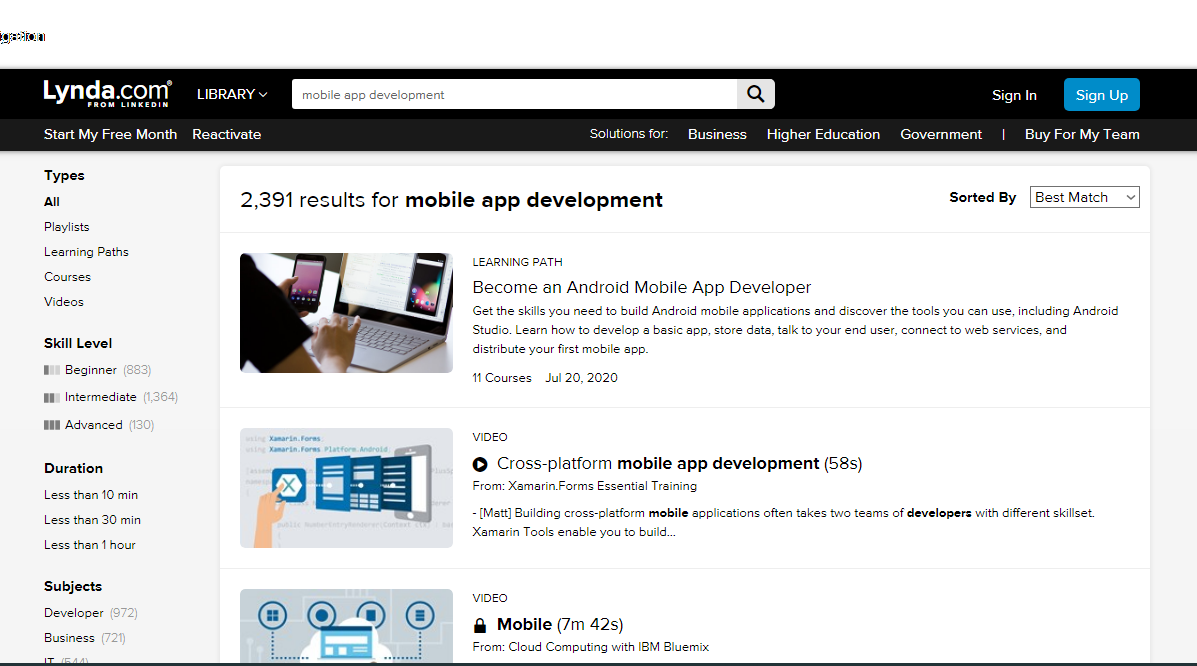Select Advanced skill level bars icon
Image resolution: width=1197 pixels, height=666 pixels.
point(52,425)
